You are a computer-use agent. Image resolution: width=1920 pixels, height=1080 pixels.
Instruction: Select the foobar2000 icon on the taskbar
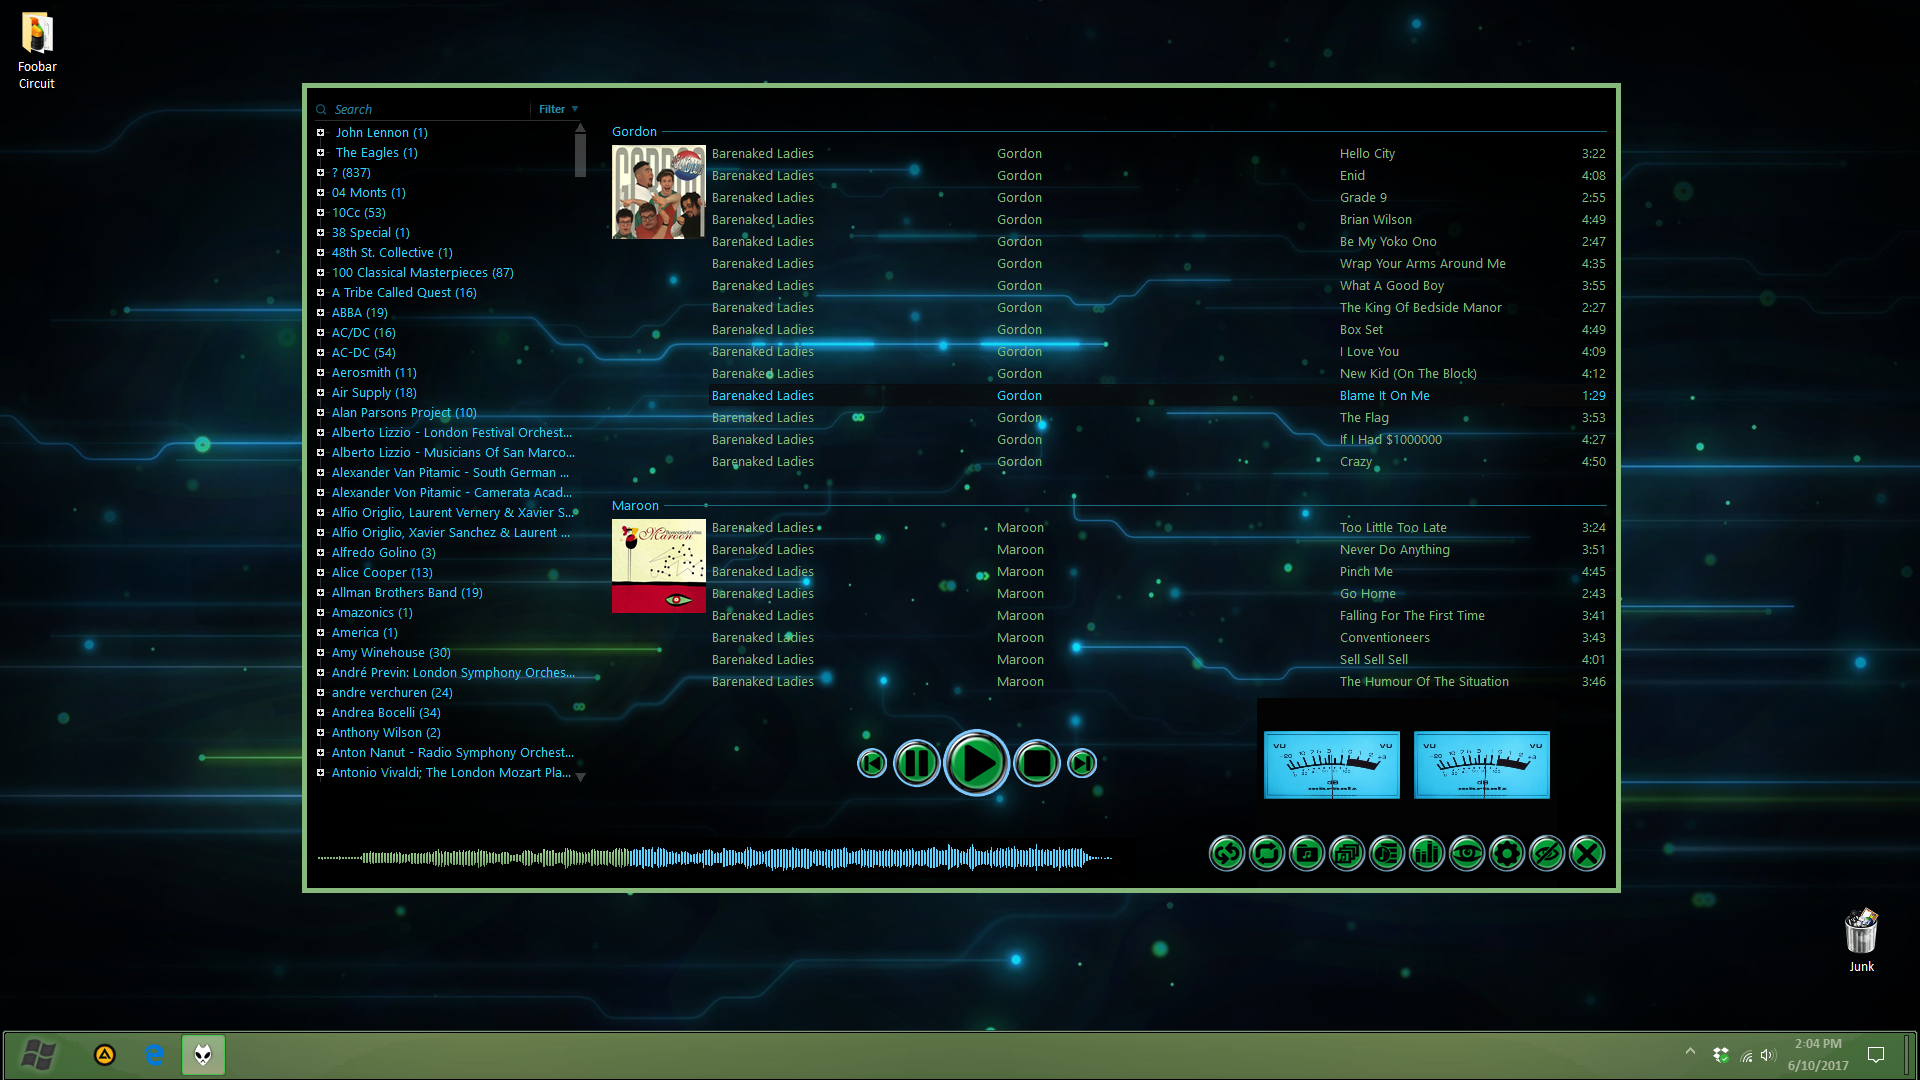pos(203,1055)
